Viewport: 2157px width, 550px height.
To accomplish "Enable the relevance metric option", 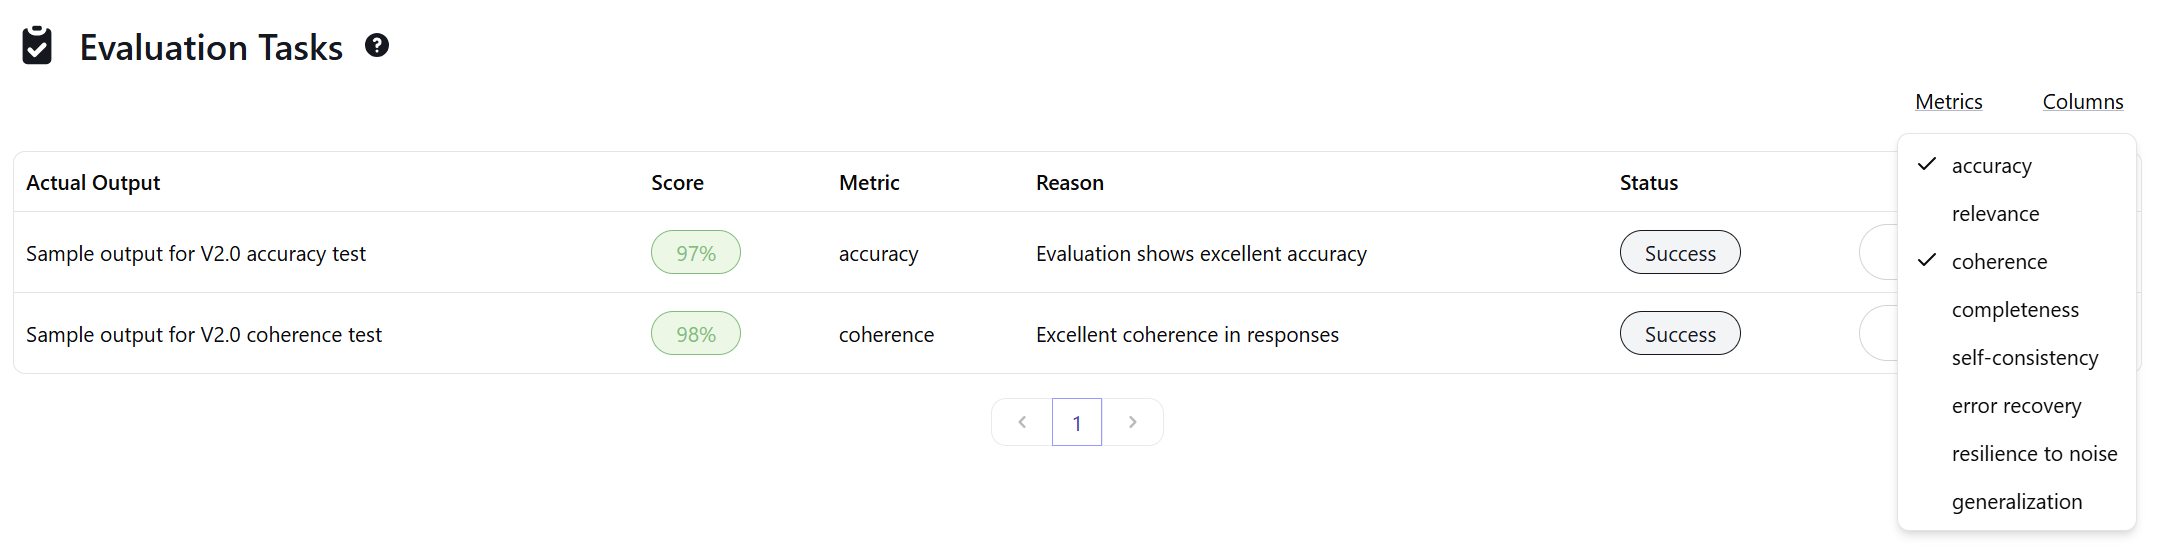I will click(1995, 214).
